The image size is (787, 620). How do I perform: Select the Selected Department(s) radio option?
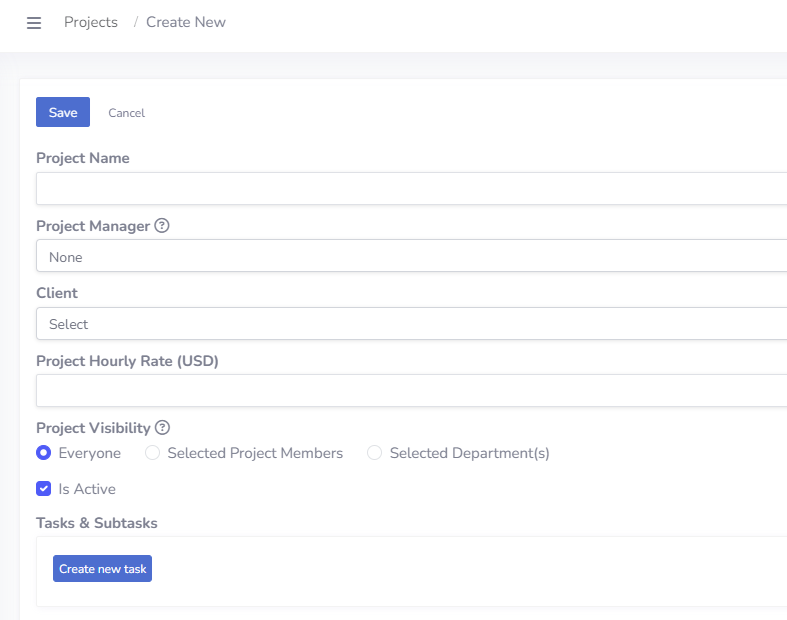(375, 453)
